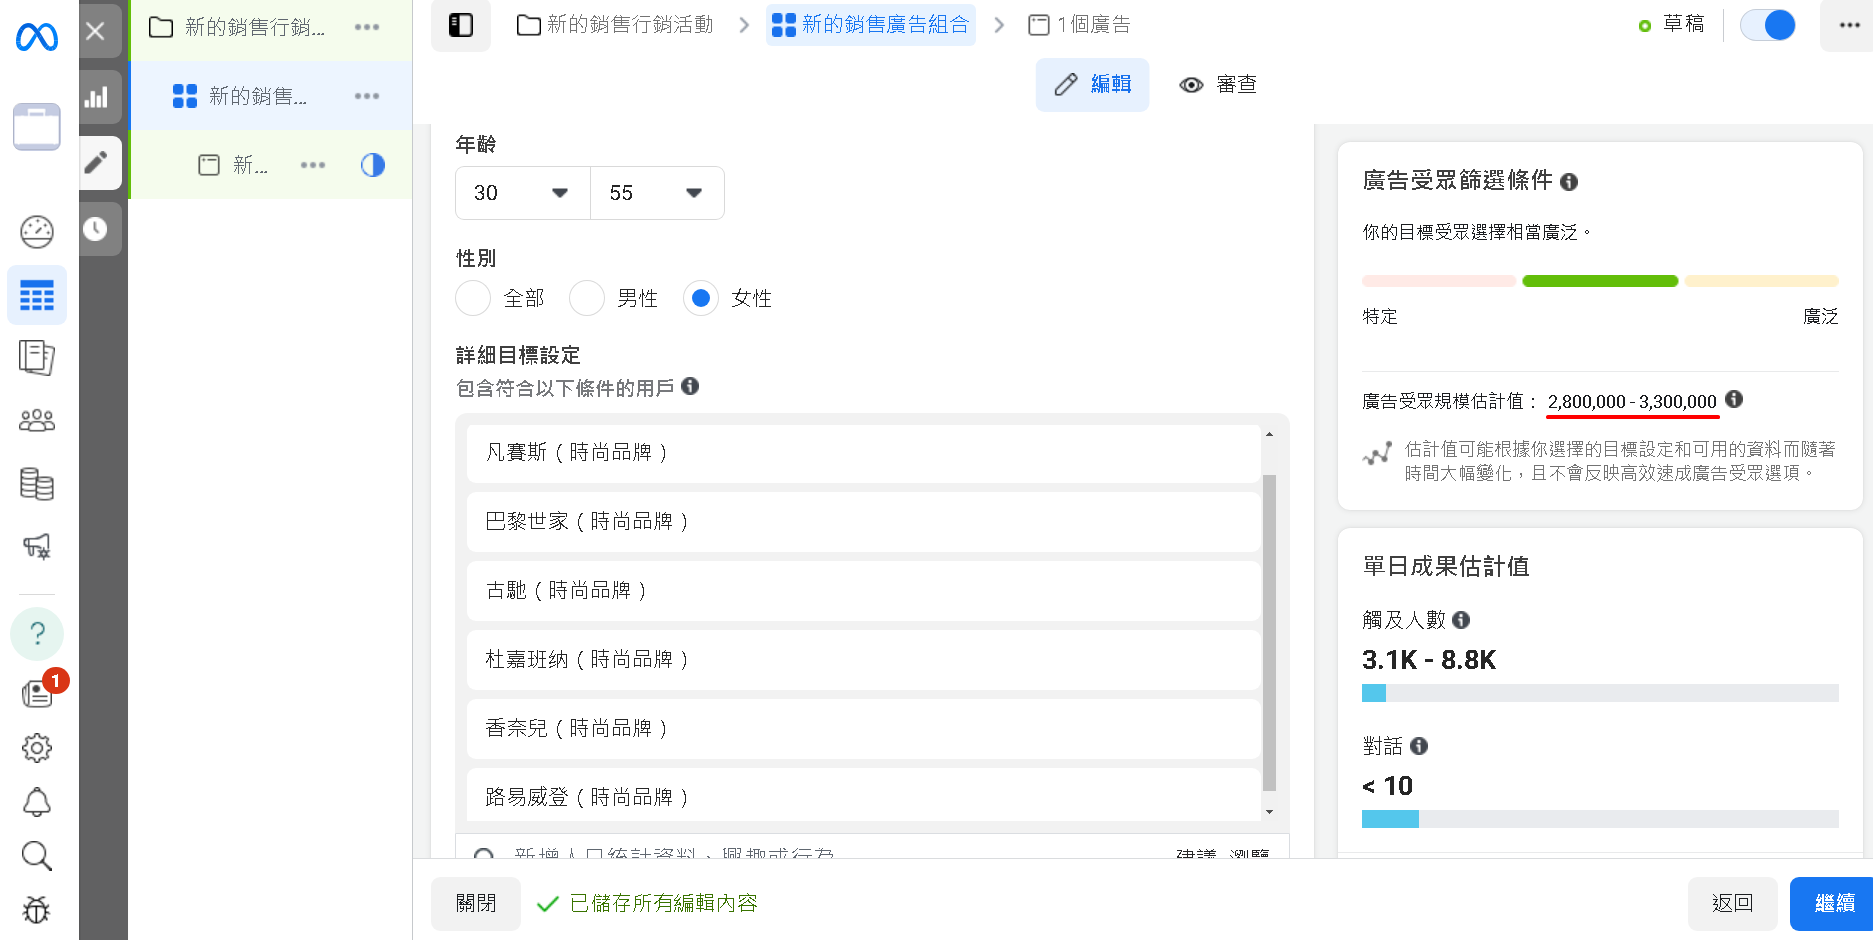Open more options for 新的銷售行銷 campaign
Screen dimensions: 1873x940
pyautogui.click(x=367, y=27)
